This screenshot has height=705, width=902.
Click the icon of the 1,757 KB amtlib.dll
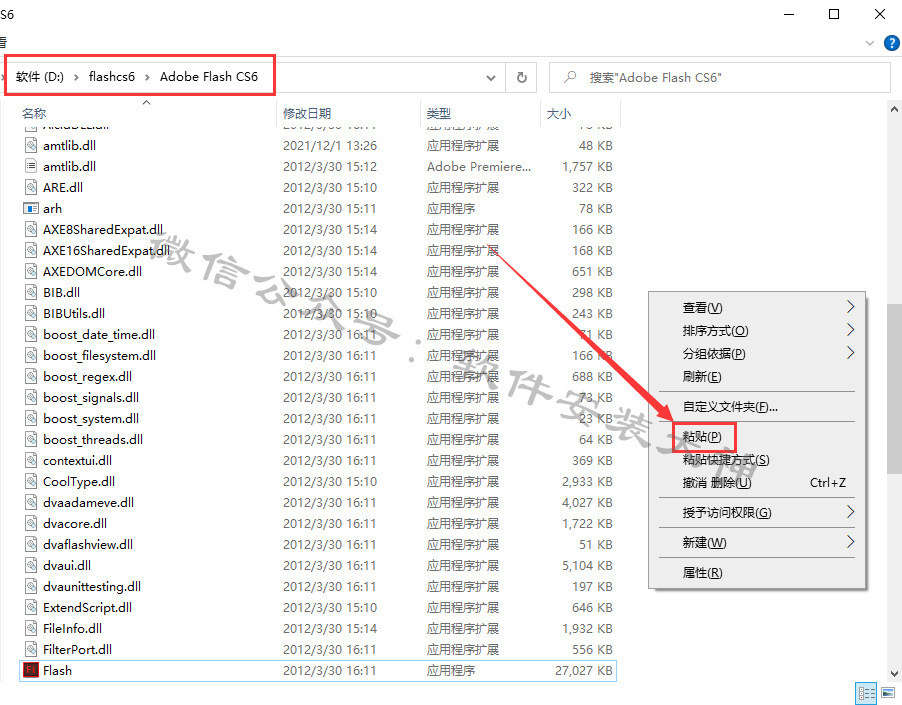pos(30,166)
